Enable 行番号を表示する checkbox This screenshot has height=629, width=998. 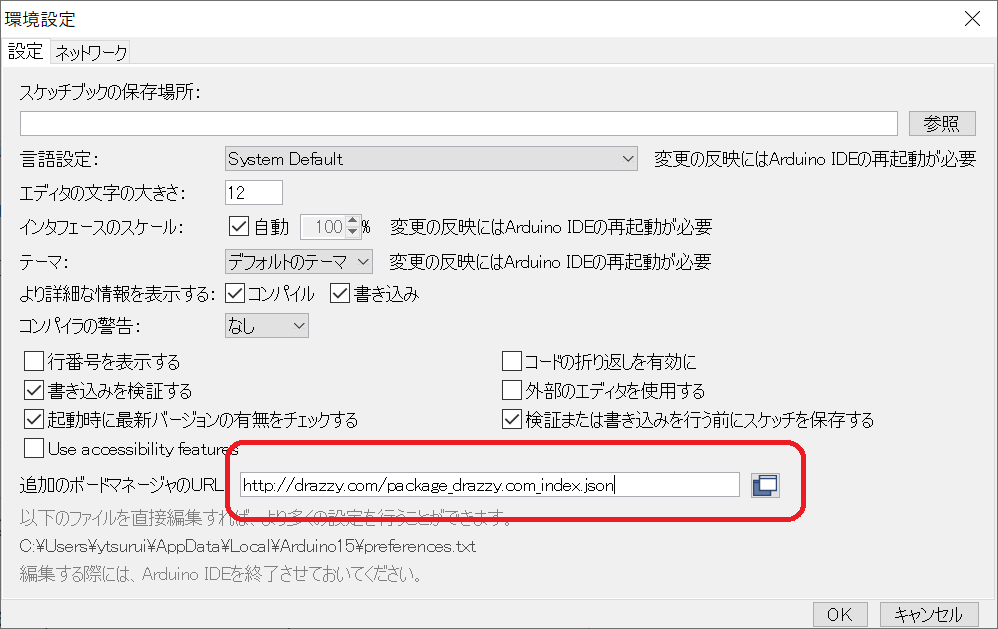click(34, 362)
